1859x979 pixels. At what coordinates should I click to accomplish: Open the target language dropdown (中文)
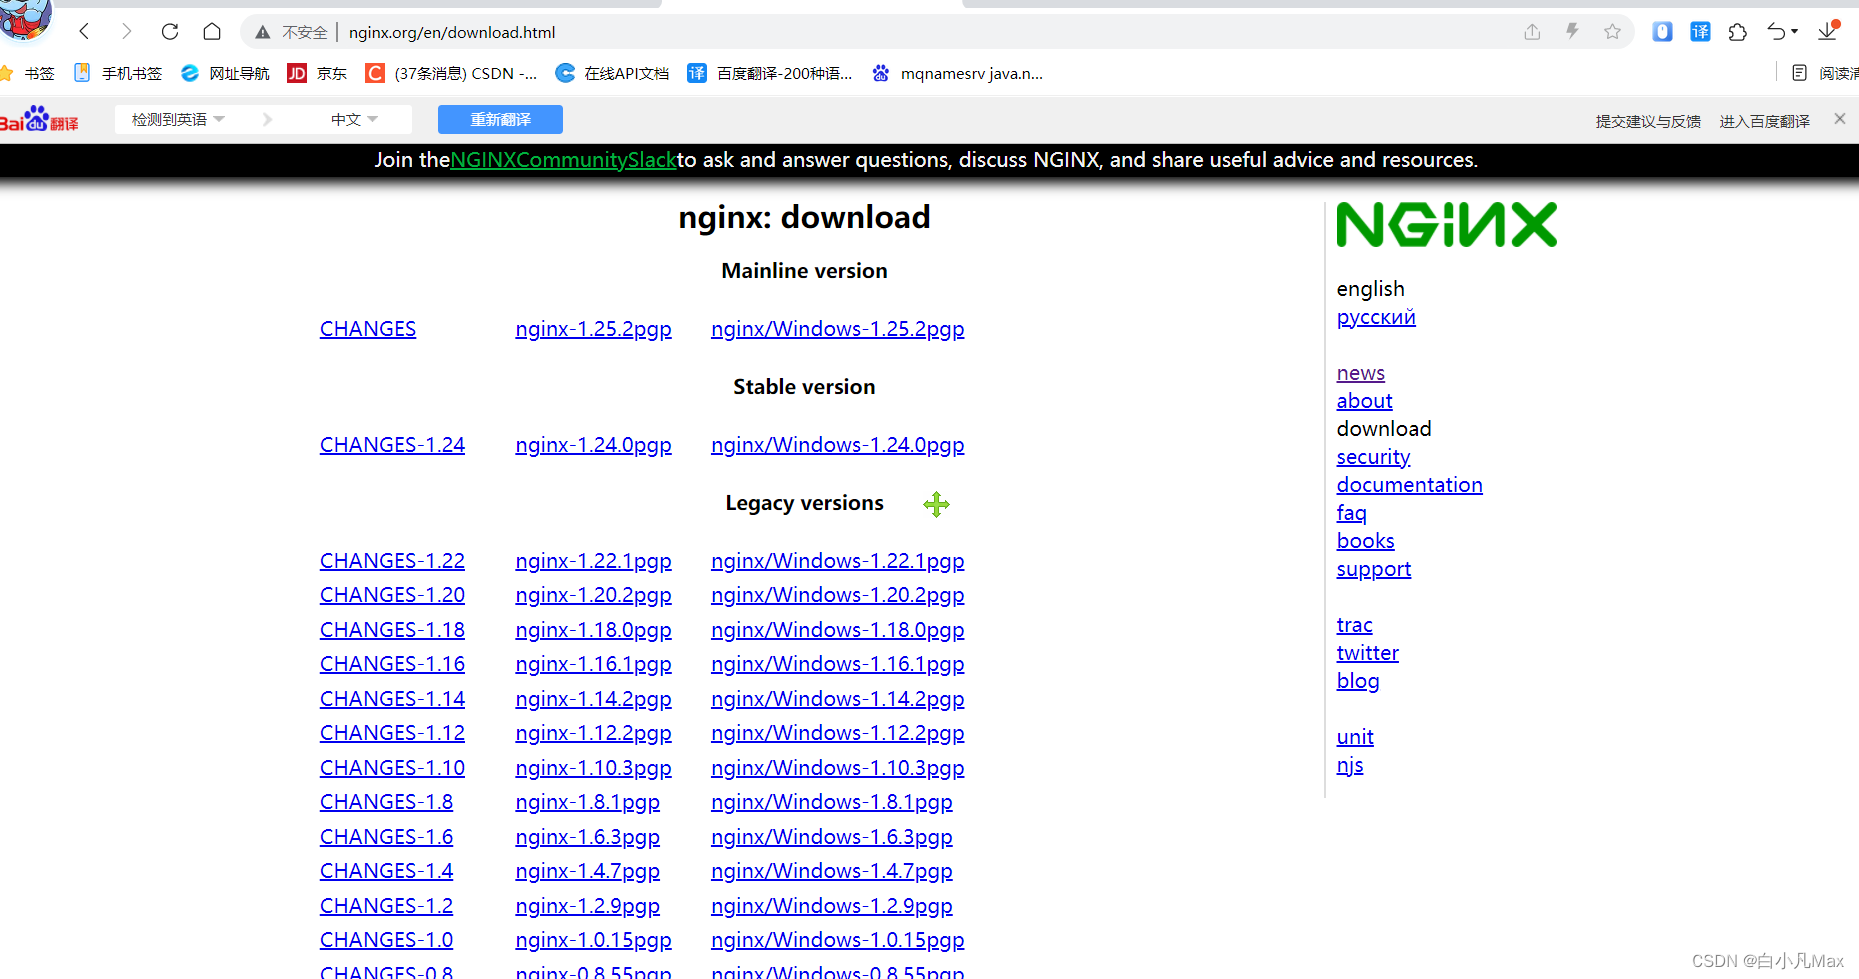tap(352, 118)
